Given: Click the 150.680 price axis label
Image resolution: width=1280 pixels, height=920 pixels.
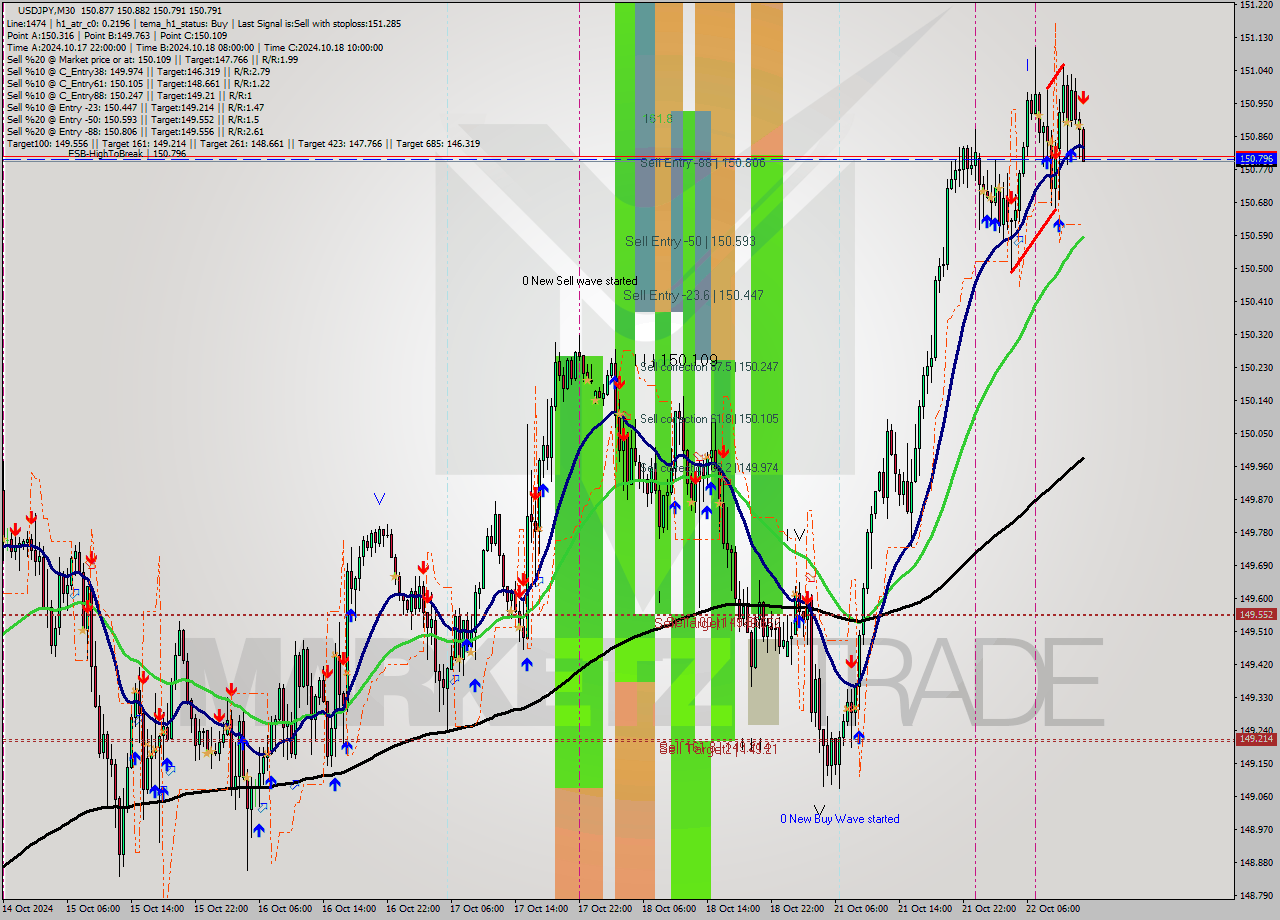Looking at the screenshot, I should [1256, 202].
